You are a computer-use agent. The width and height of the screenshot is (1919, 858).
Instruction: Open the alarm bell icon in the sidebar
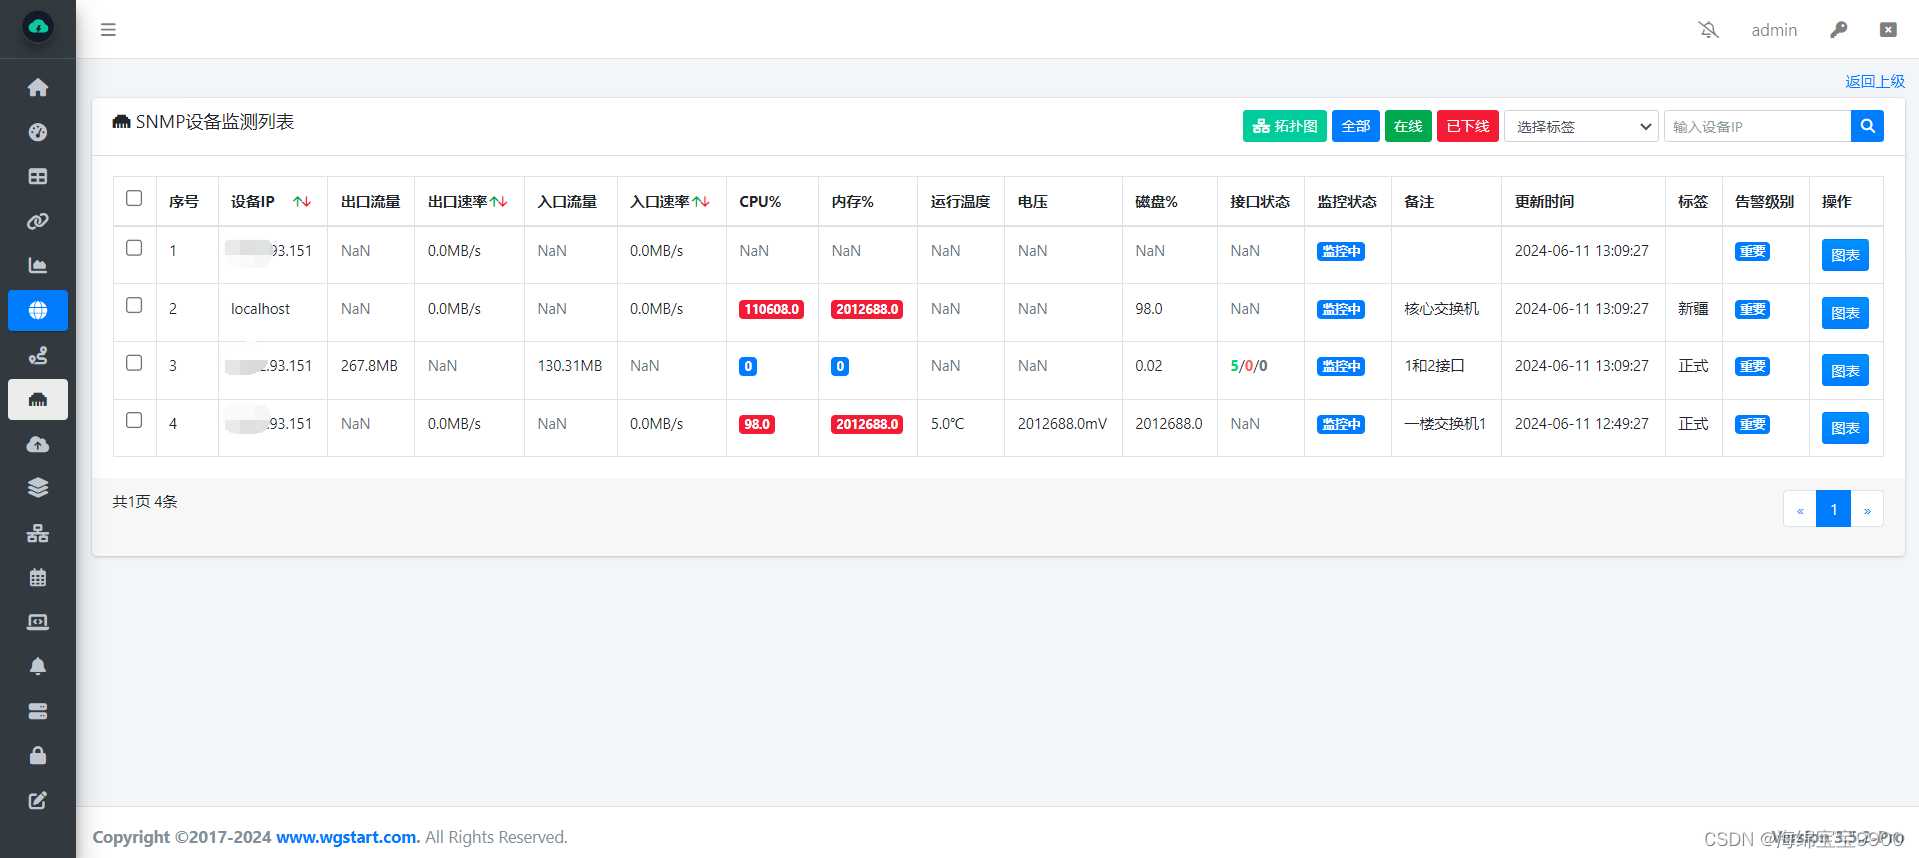(38, 666)
